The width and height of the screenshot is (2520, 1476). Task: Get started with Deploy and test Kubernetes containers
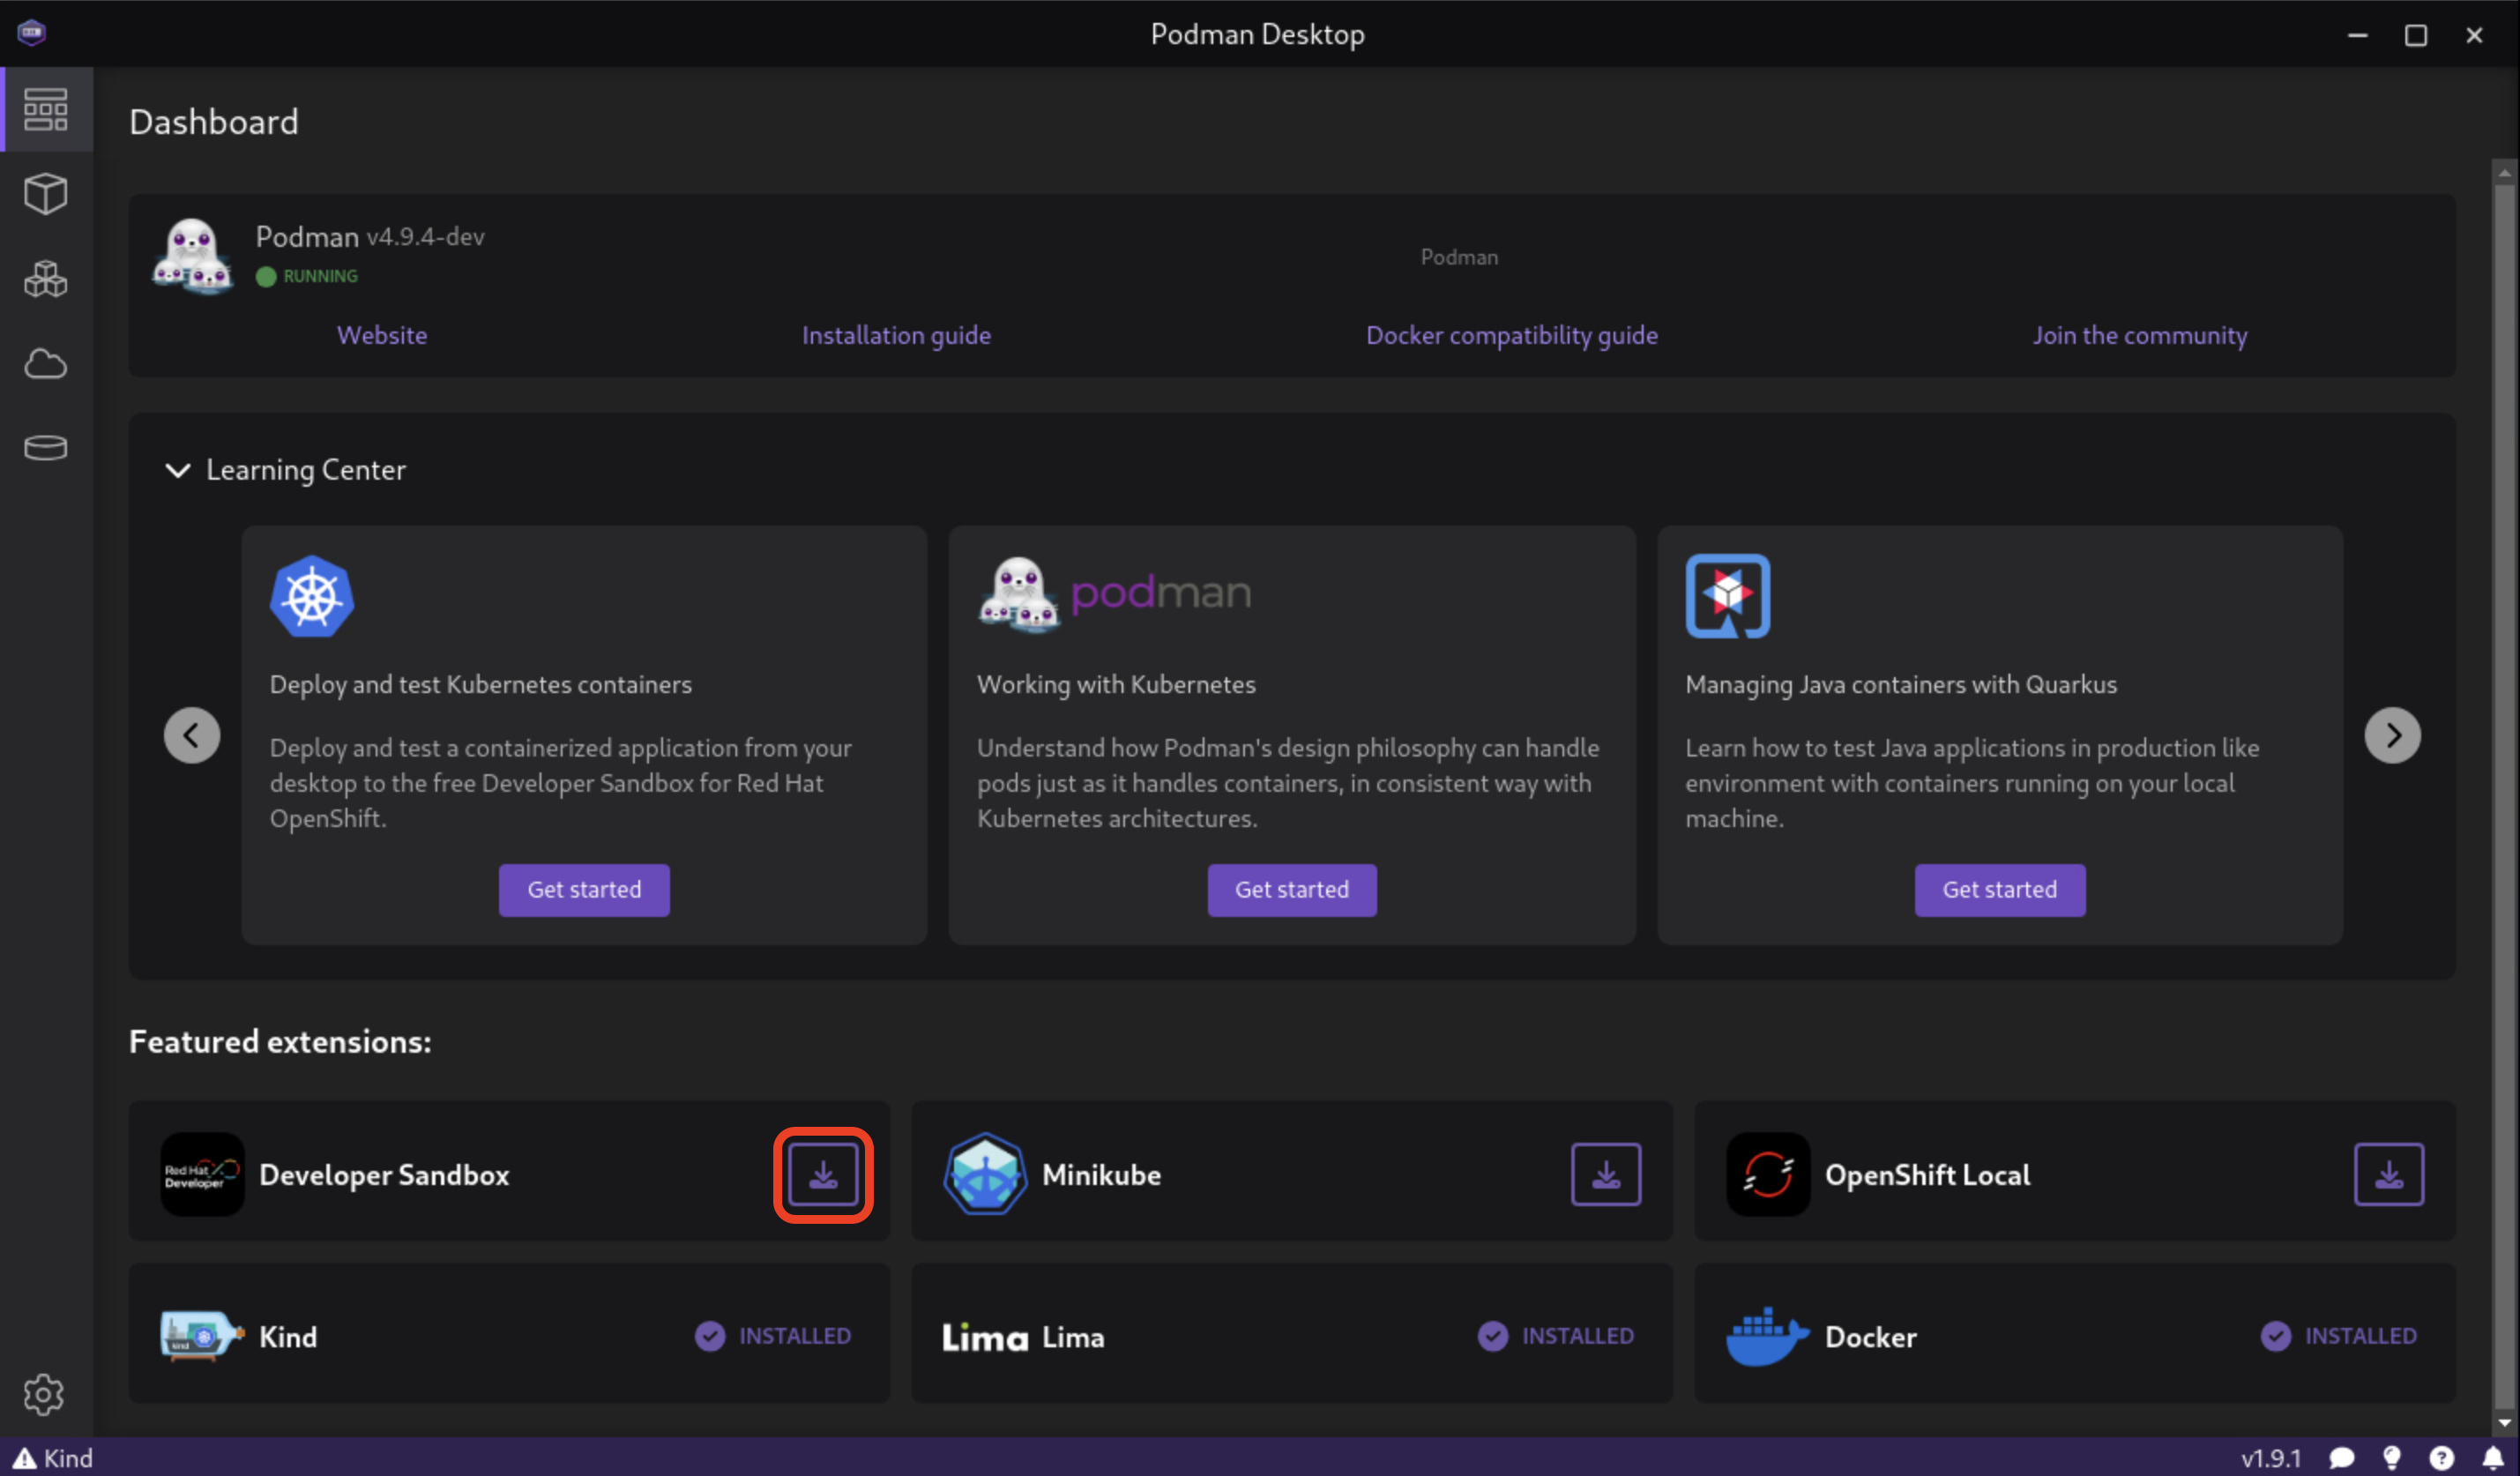tap(584, 890)
